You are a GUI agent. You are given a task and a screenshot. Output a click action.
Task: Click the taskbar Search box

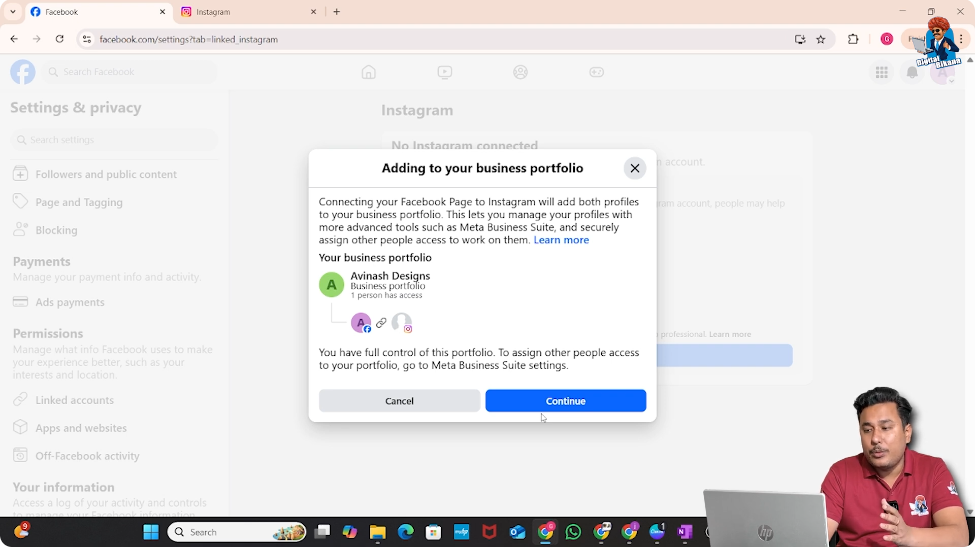pyautogui.click(x=237, y=532)
